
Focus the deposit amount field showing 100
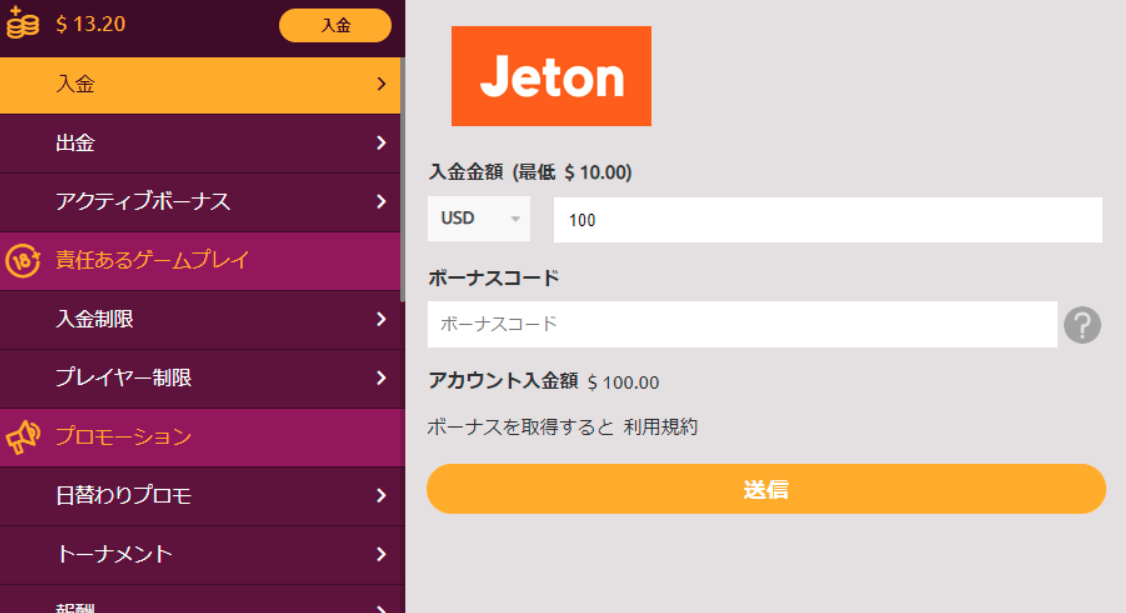(x=828, y=220)
